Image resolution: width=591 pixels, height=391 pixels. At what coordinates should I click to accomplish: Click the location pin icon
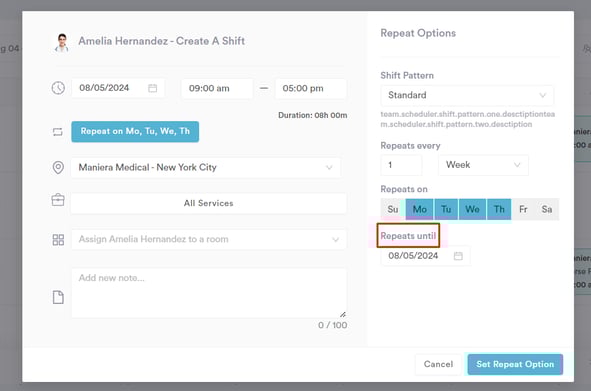(x=58, y=167)
